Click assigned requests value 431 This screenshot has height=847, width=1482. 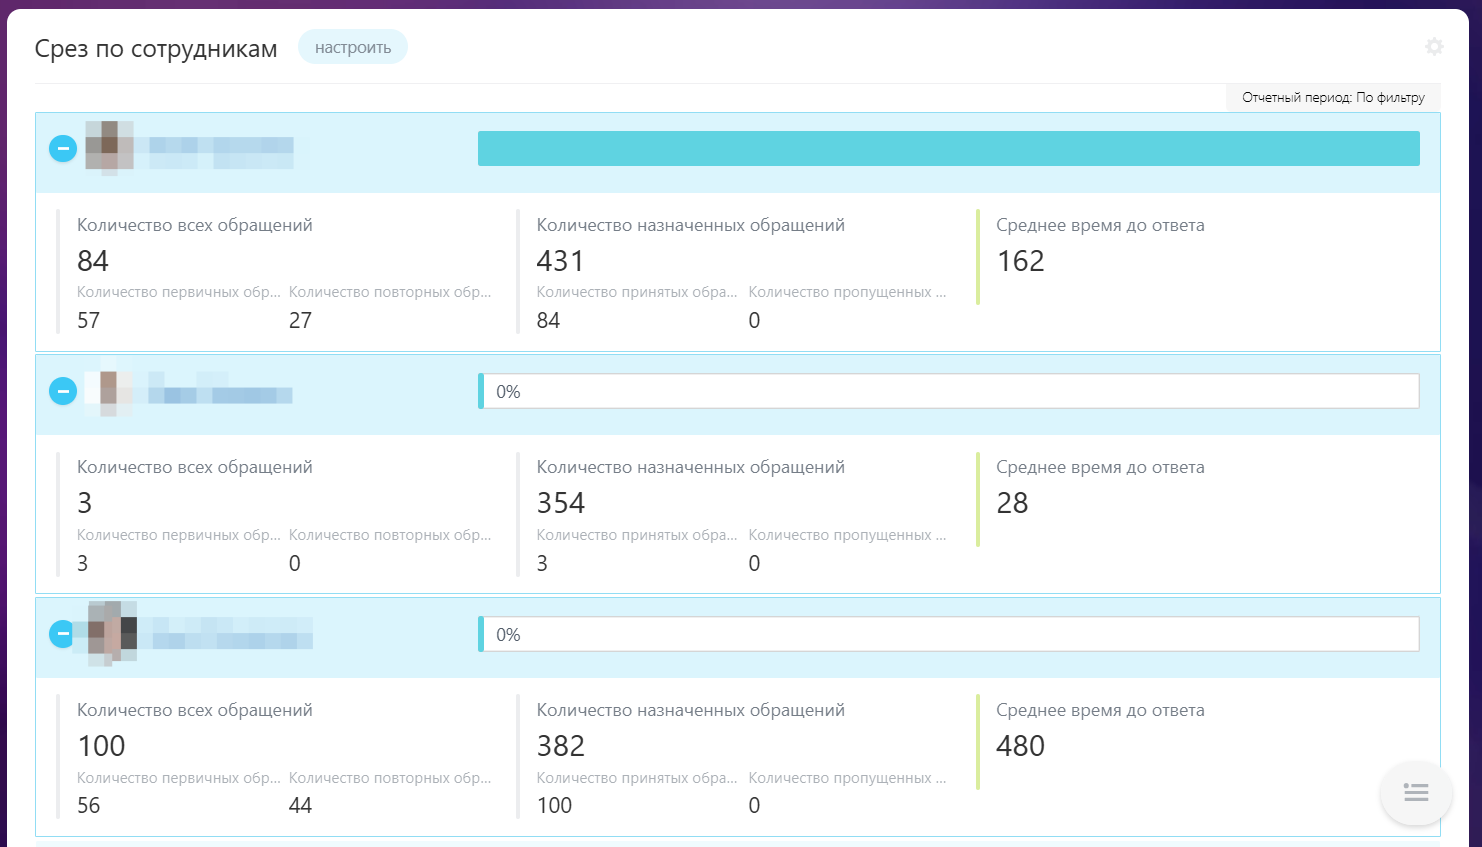tap(560, 261)
